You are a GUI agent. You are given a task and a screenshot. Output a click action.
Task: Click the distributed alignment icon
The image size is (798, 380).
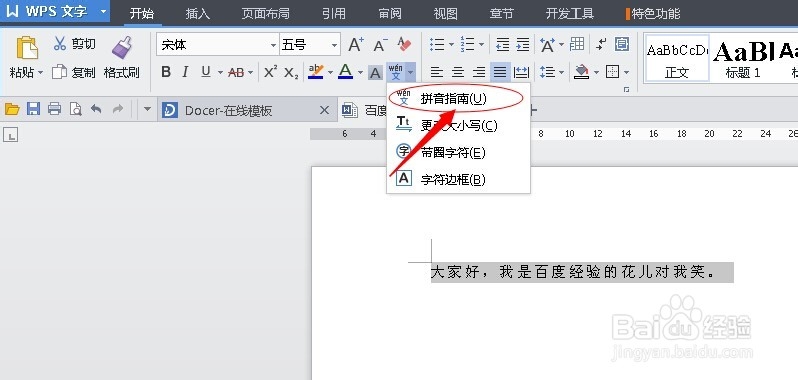tap(521, 72)
